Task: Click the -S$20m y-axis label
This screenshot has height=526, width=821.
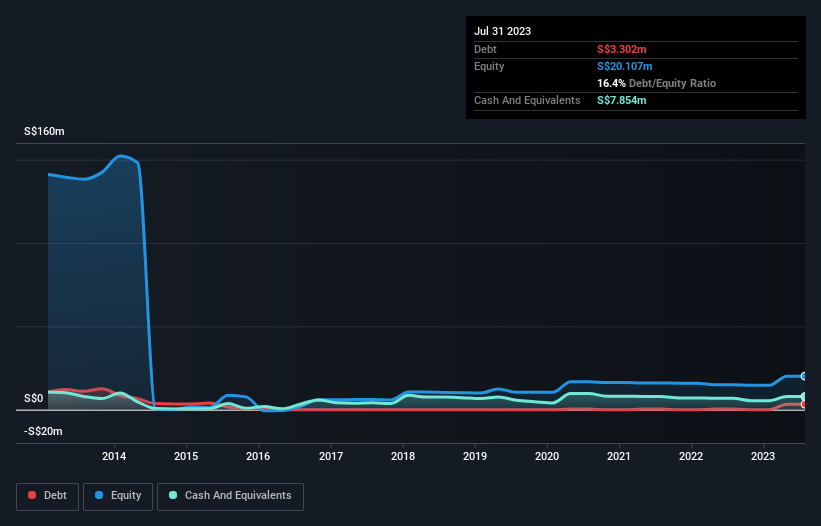Action: (43, 431)
